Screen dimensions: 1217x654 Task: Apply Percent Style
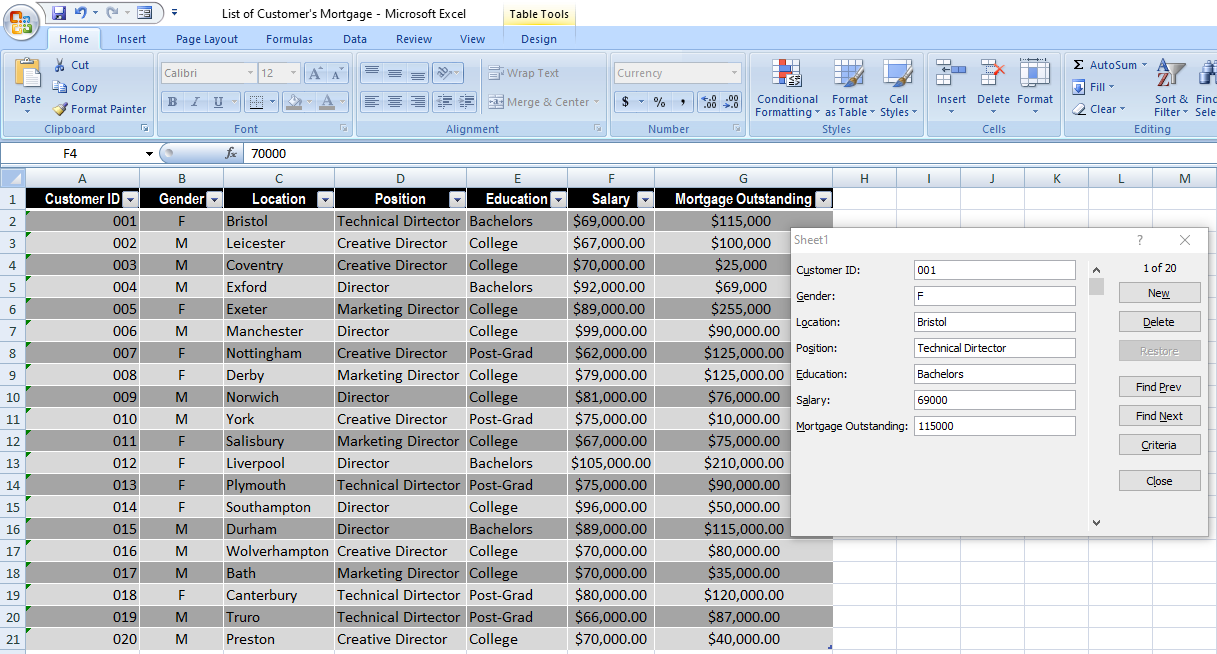[659, 102]
